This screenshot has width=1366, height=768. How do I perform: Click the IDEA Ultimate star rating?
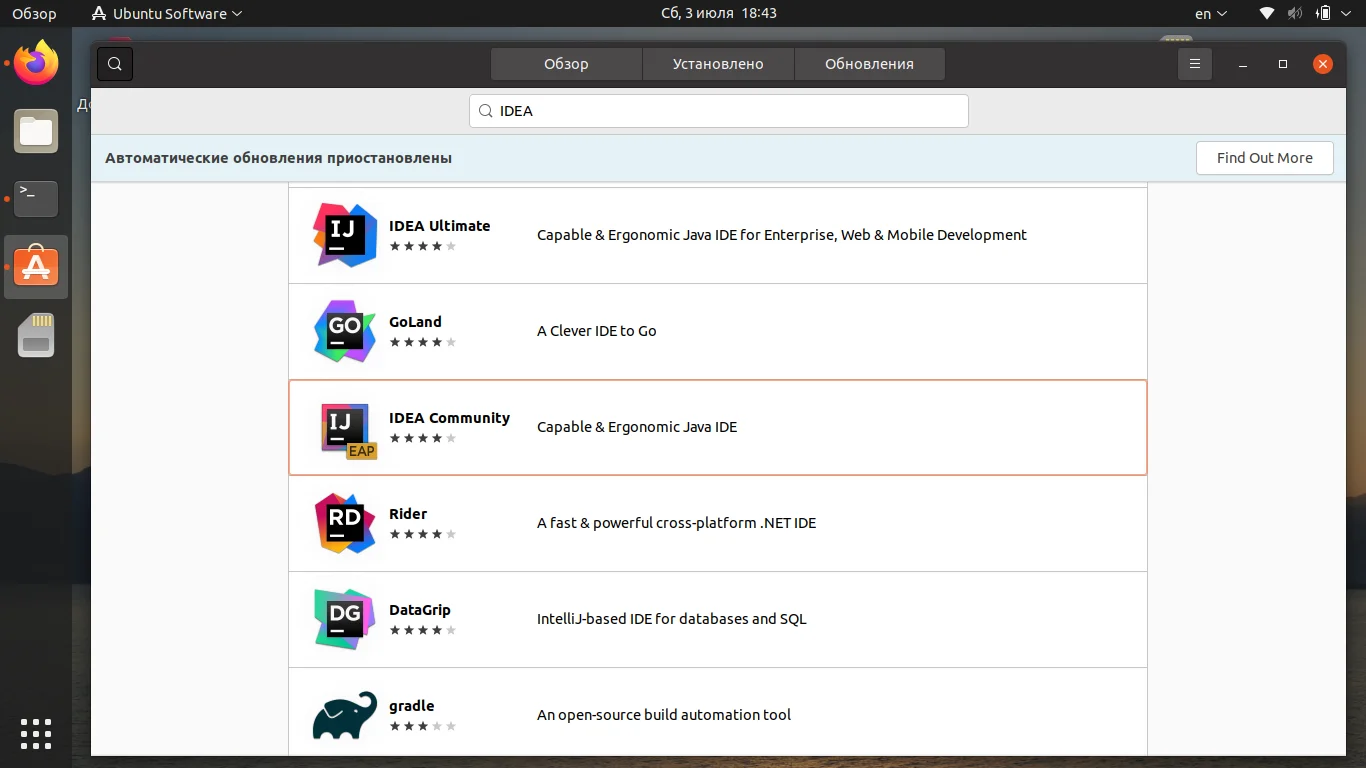(x=423, y=246)
